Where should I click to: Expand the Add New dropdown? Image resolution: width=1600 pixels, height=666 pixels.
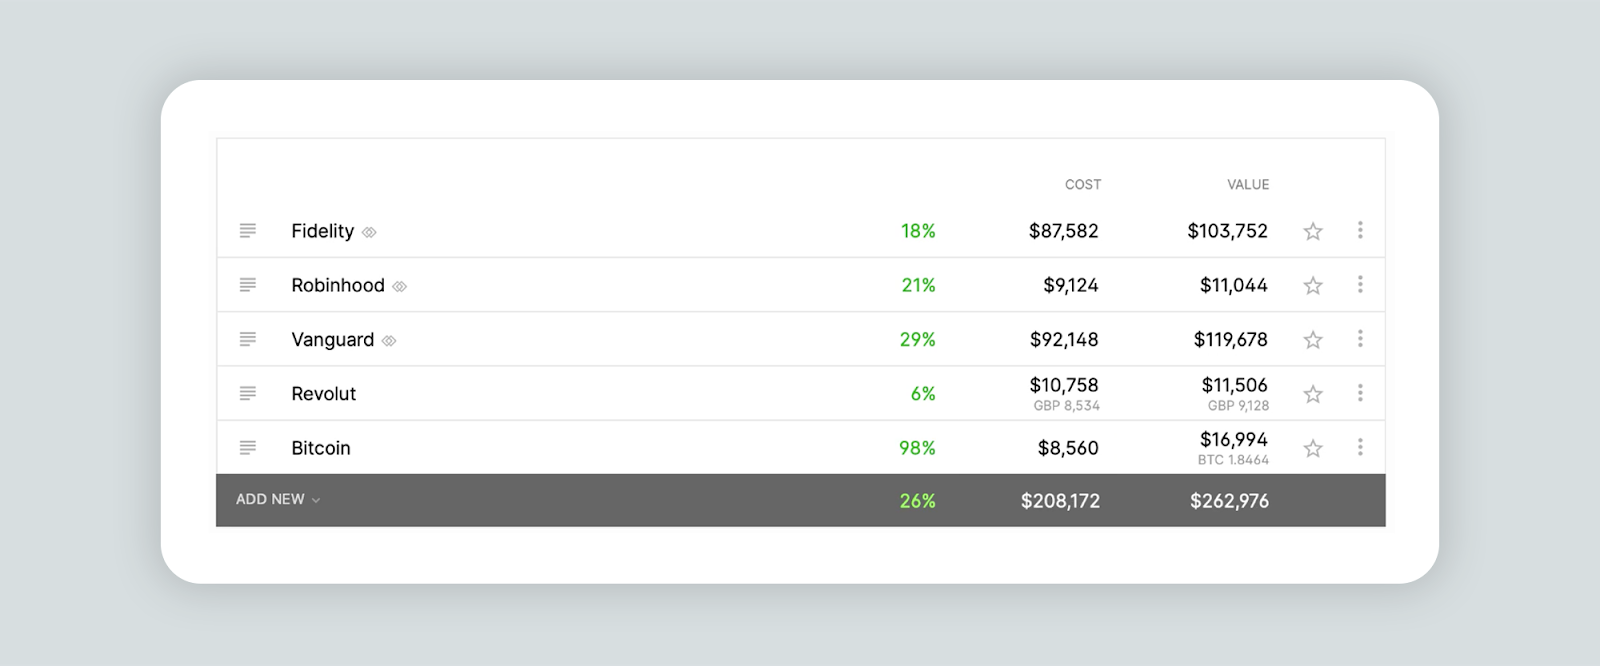[x=278, y=499]
